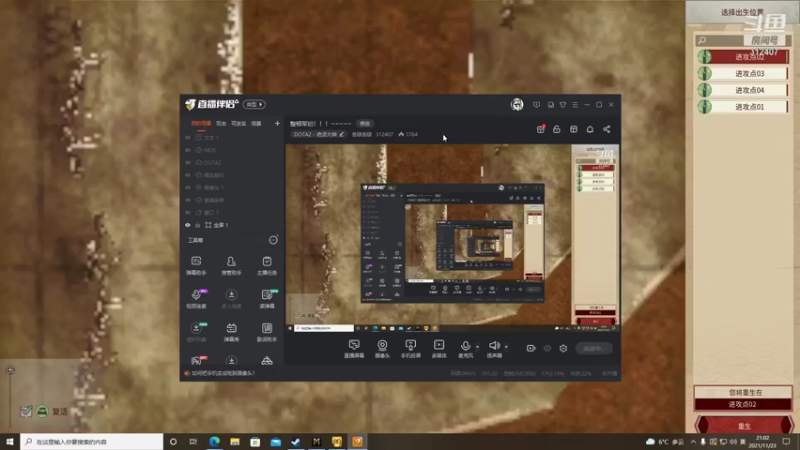This screenshot has height=450, width=800.
Task: Open Microsoft Edge from the taskbar
Action: (x=214, y=442)
